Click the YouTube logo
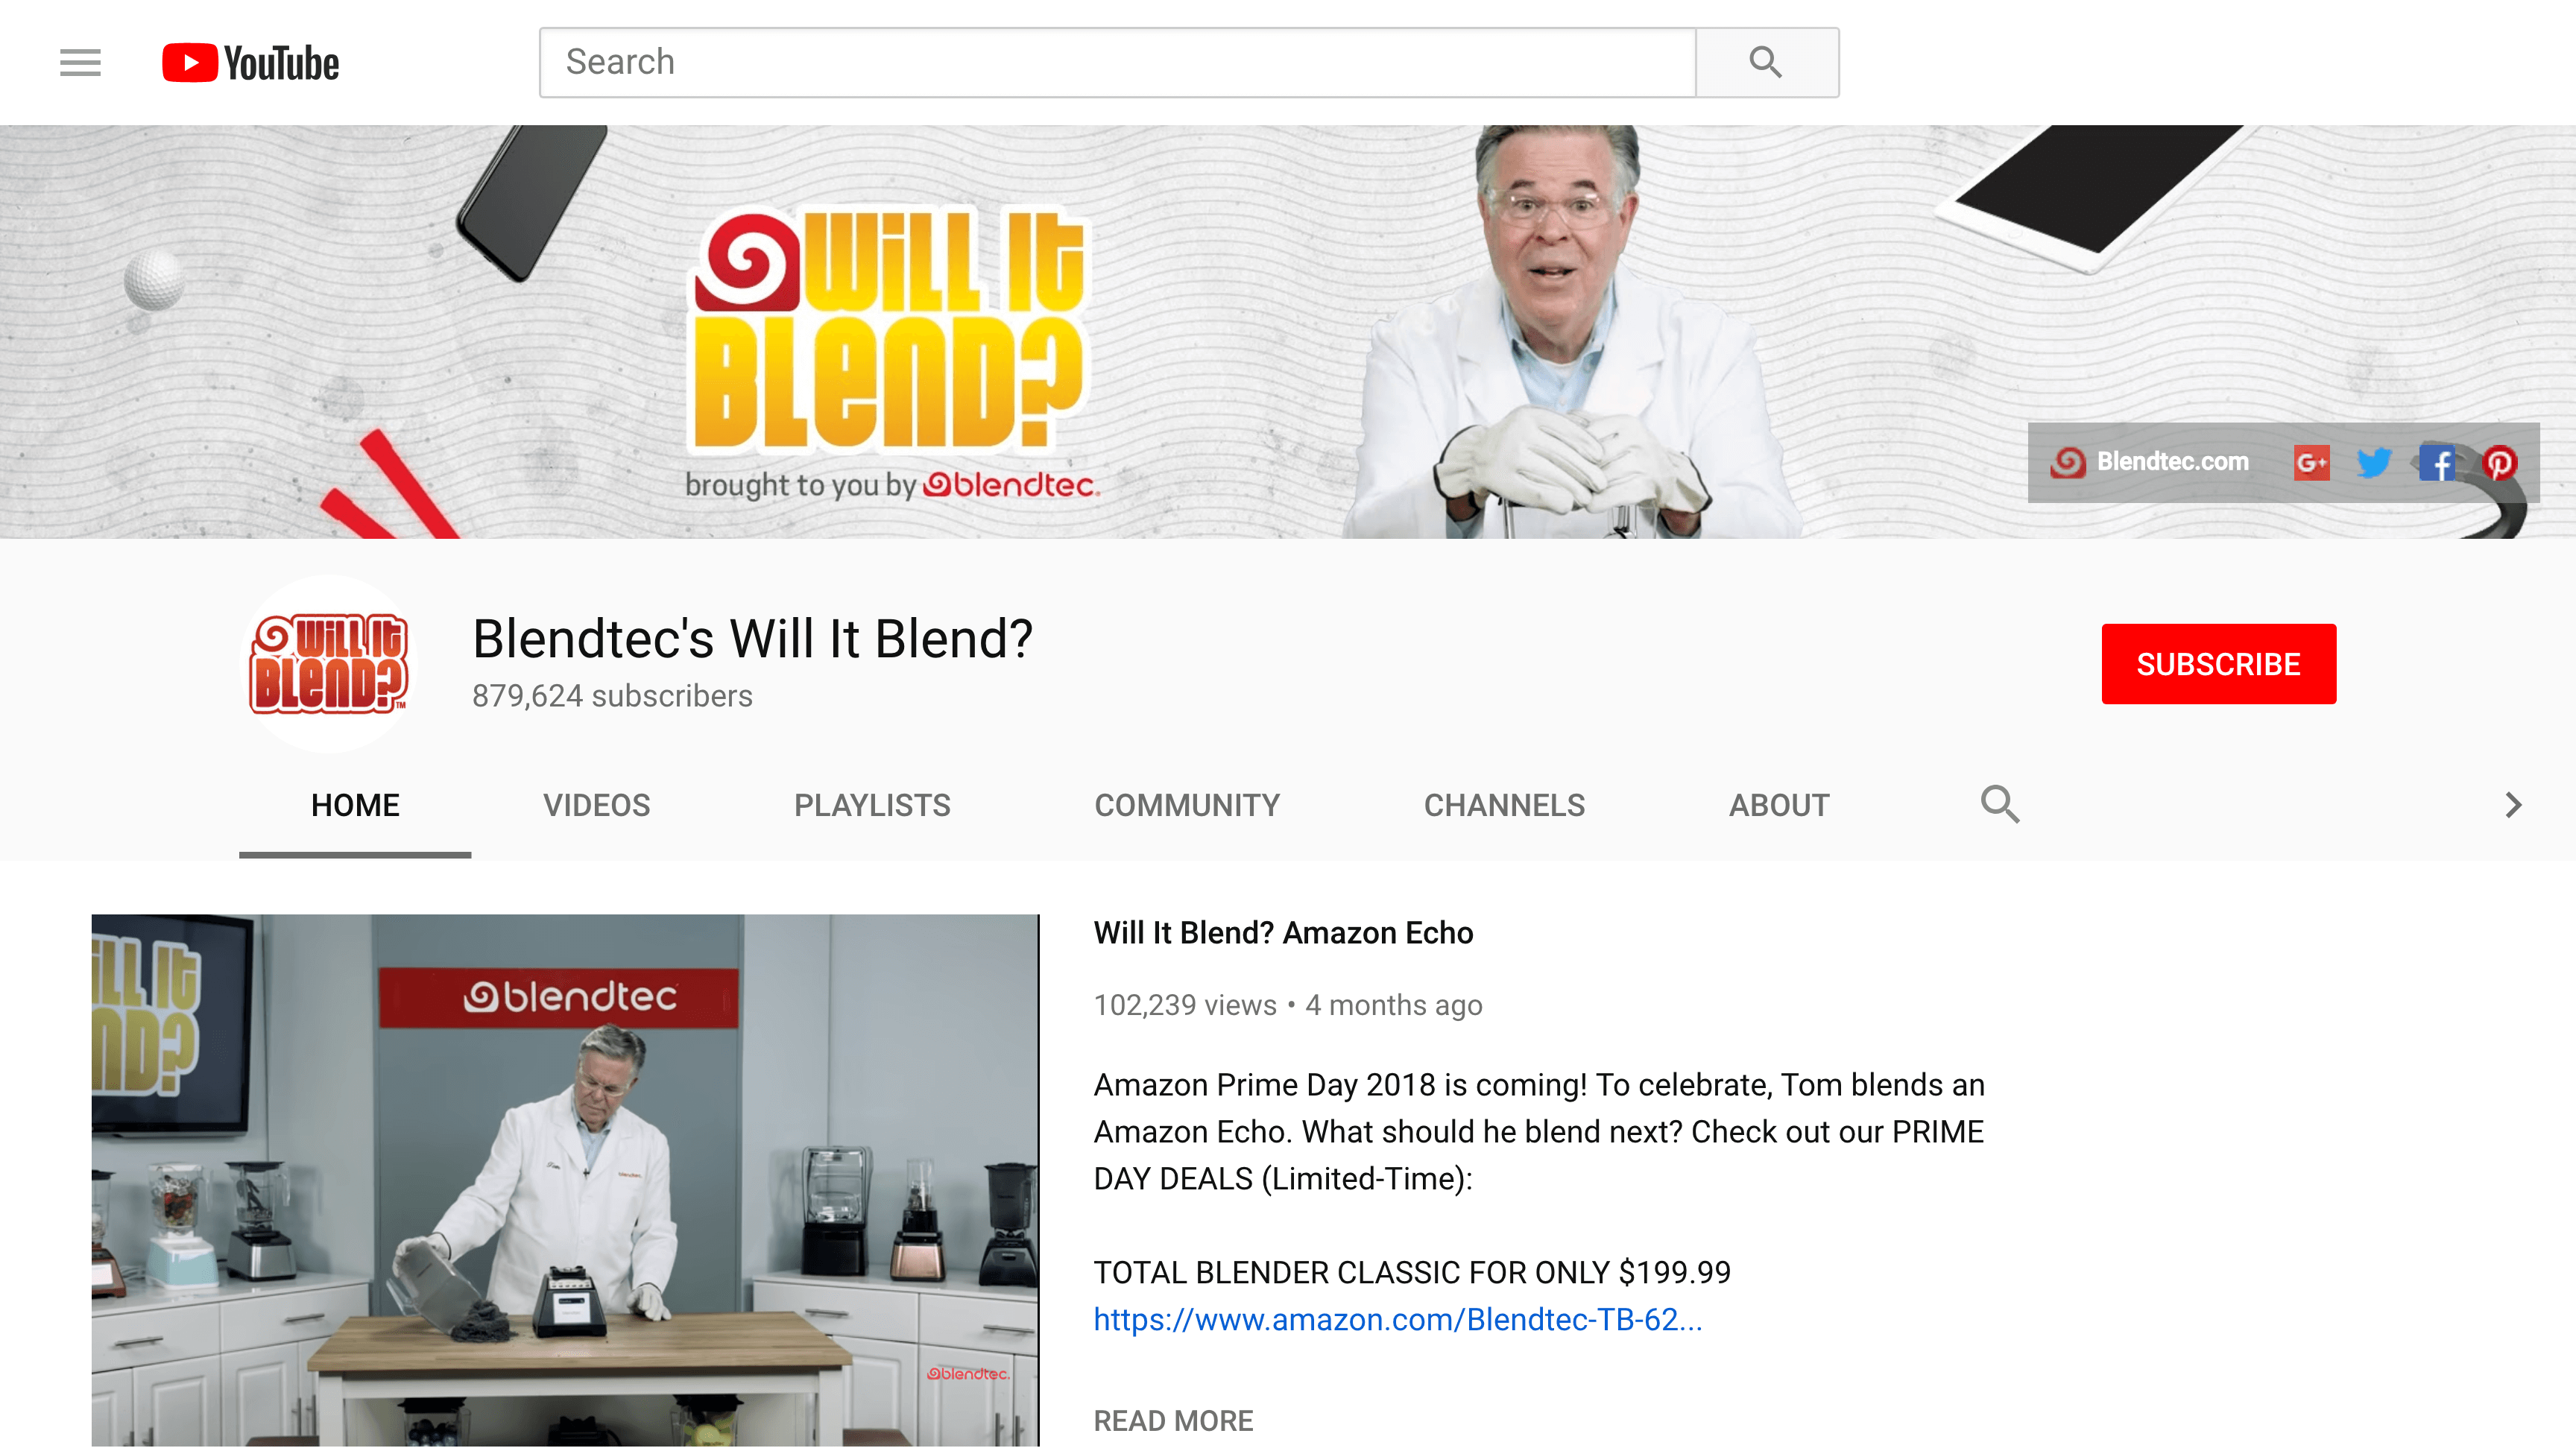 (x=250, y=62)
